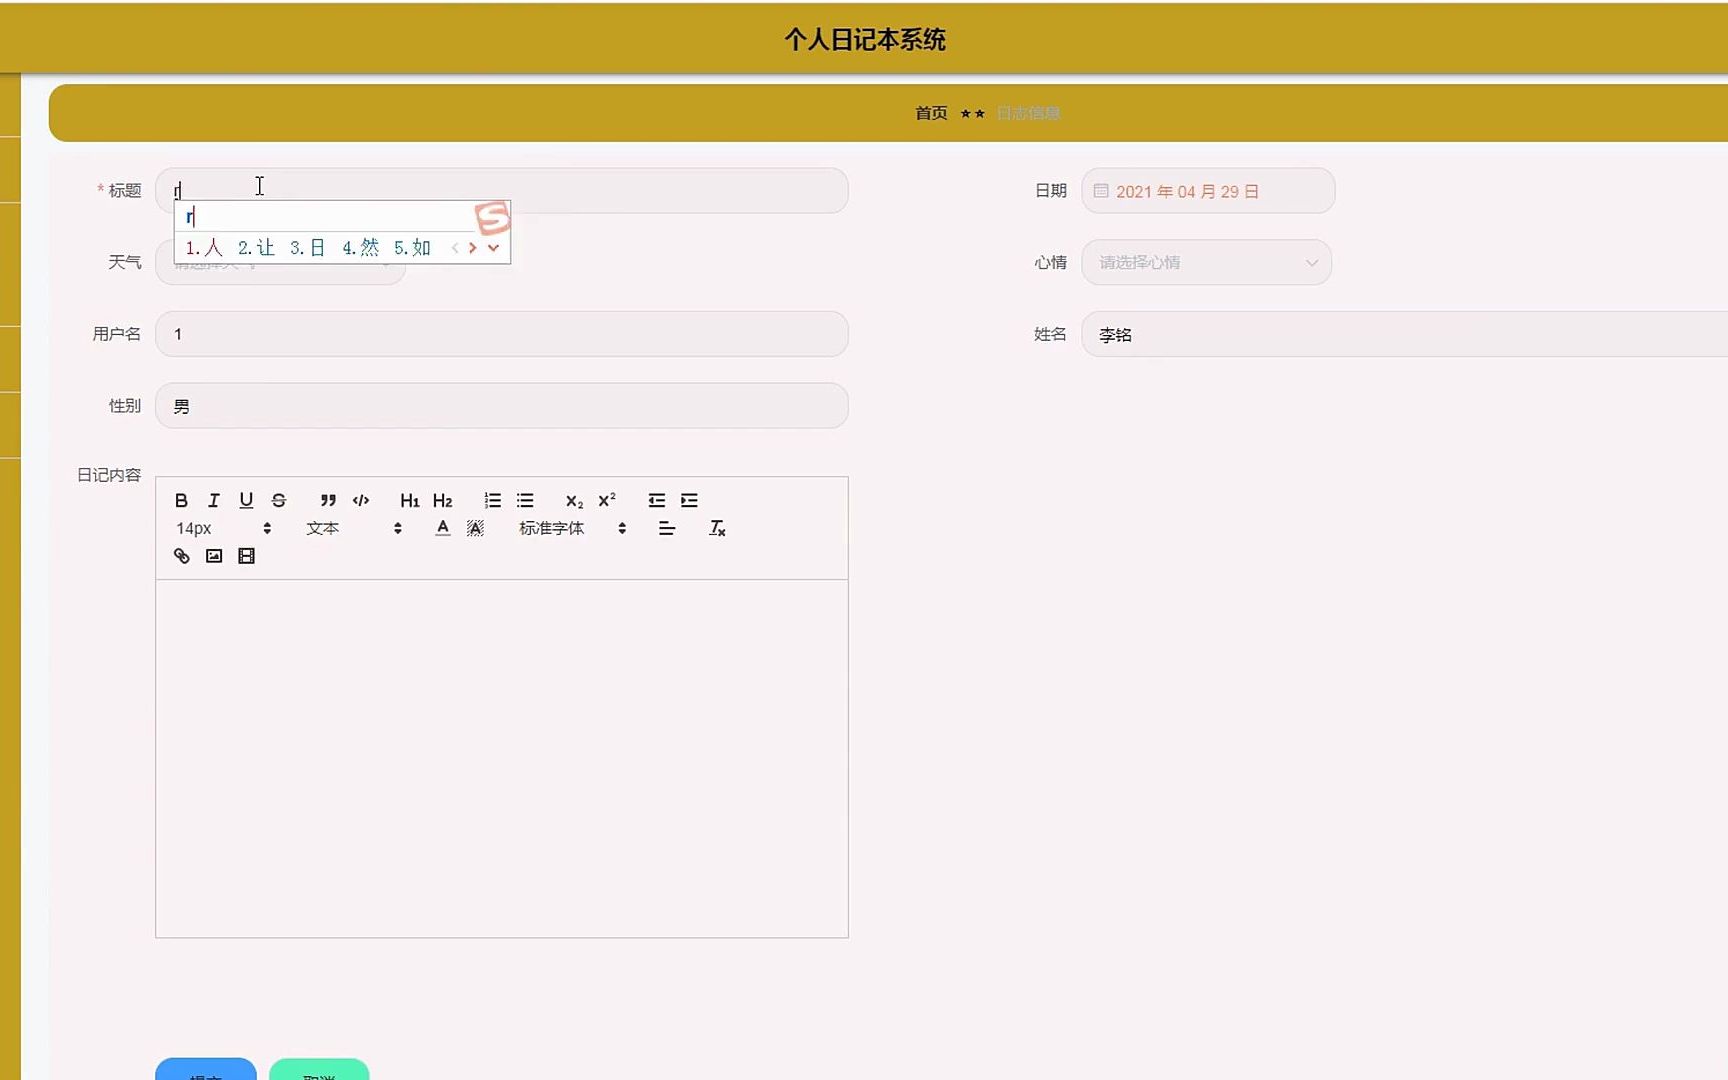Increase paragraph indent
The image size is (1728, 1080).
[x=689, y=500]
